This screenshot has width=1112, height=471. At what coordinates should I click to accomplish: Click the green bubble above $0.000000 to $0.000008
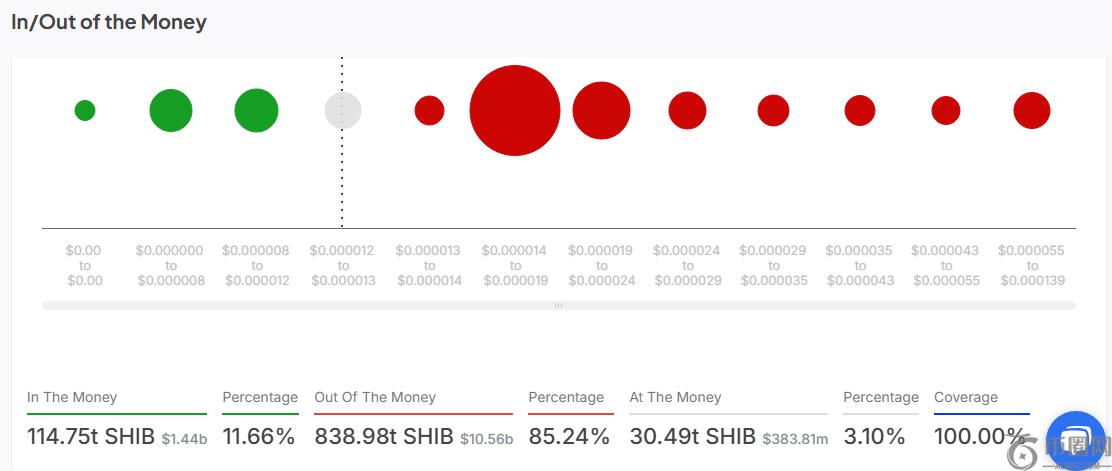tap(171, 110)
